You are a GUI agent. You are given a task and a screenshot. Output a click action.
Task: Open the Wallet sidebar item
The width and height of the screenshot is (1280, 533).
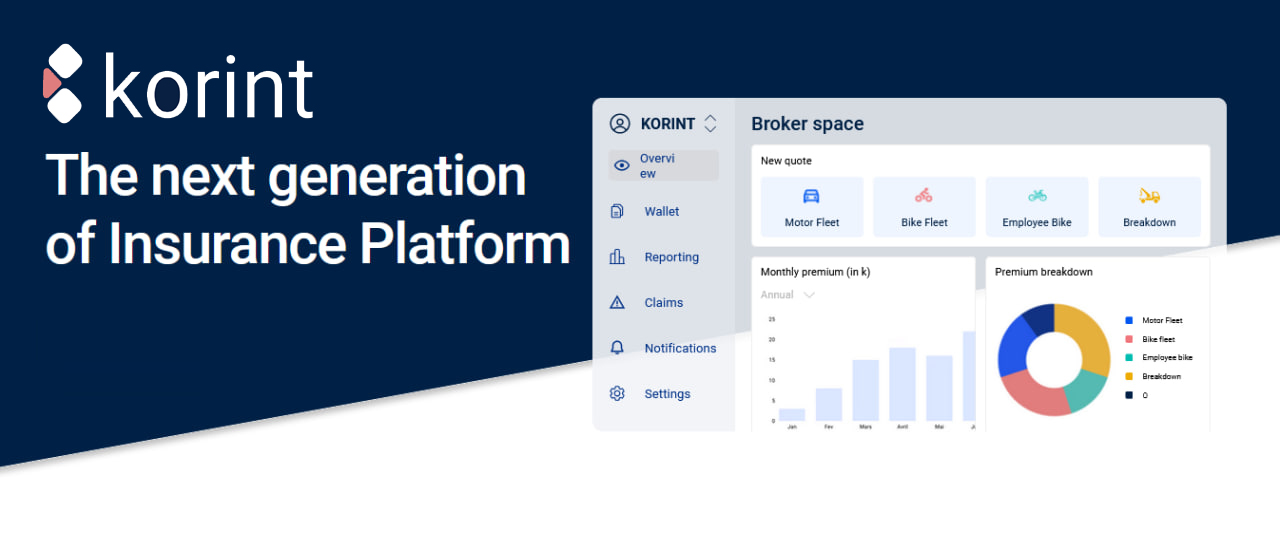click(661, 212)
